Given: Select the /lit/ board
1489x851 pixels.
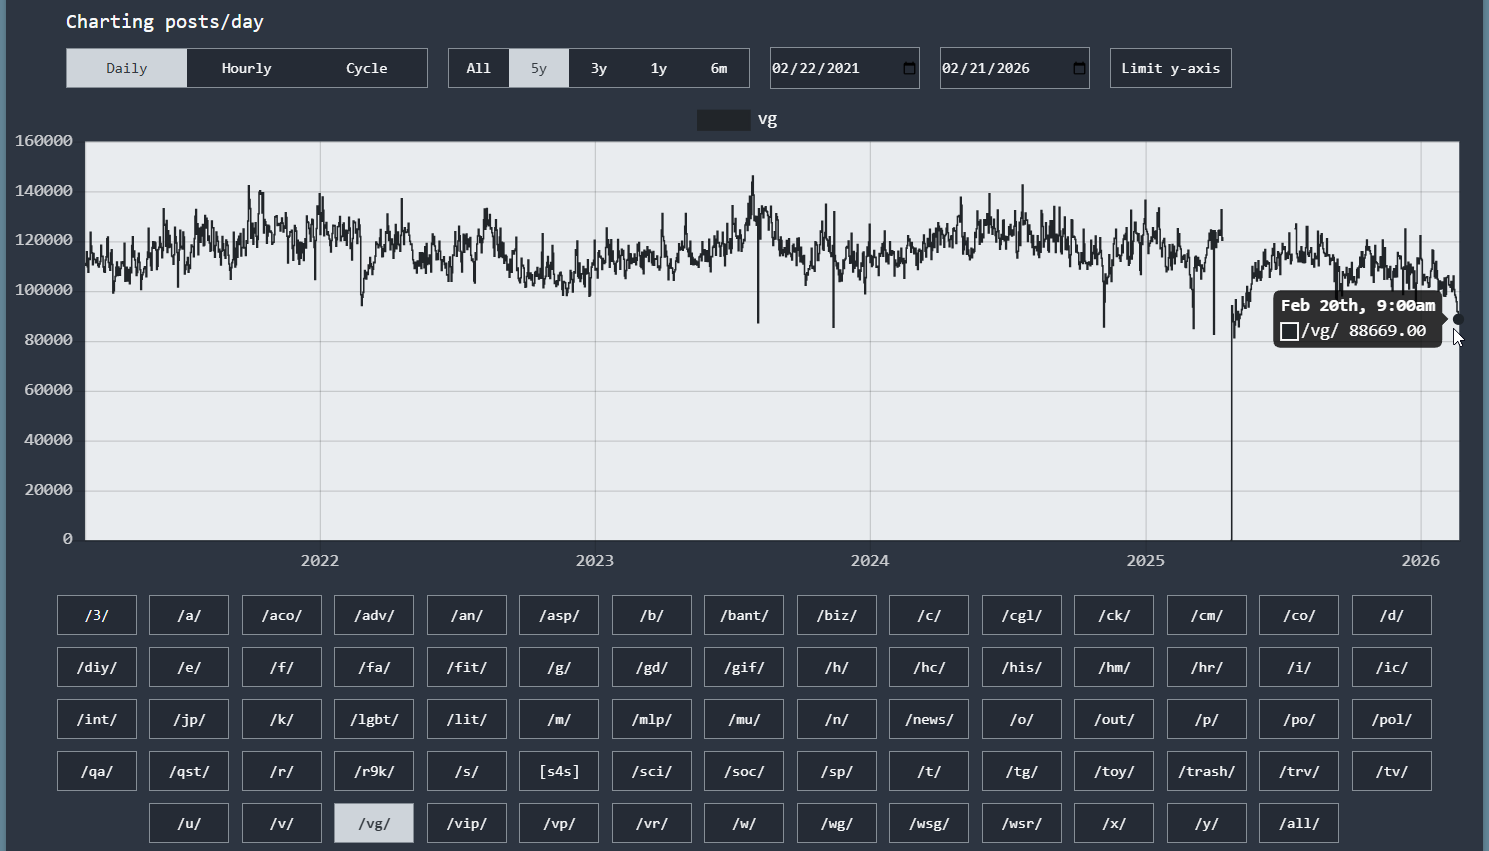Looking at the screenshot, I should 467,719.
